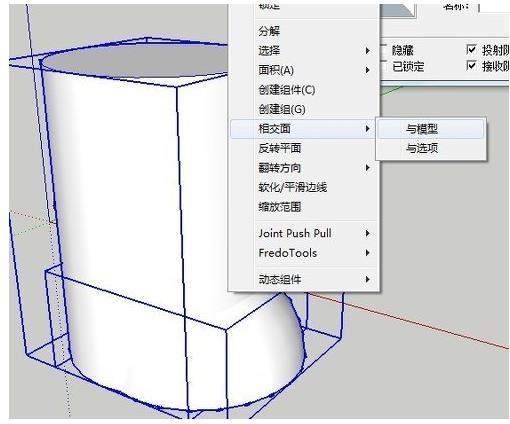Image resolution: width=510 pixels, height=424 pixels.
Task: Expand the Joint Push Pull submenu arrow
Action: [x=367, y=233]
